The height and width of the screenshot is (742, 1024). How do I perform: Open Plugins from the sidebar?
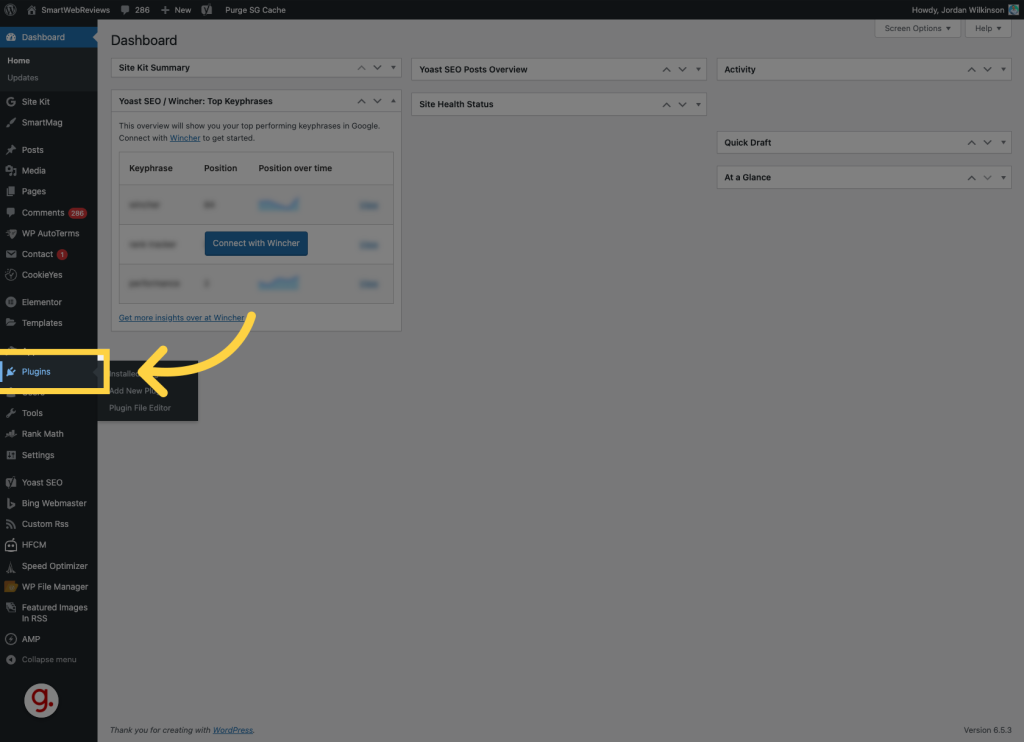(x=36, y=372)
